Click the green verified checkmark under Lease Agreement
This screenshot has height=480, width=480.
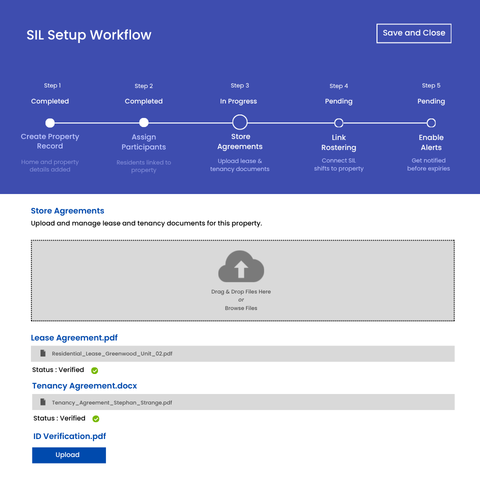(x=95, y=370)
